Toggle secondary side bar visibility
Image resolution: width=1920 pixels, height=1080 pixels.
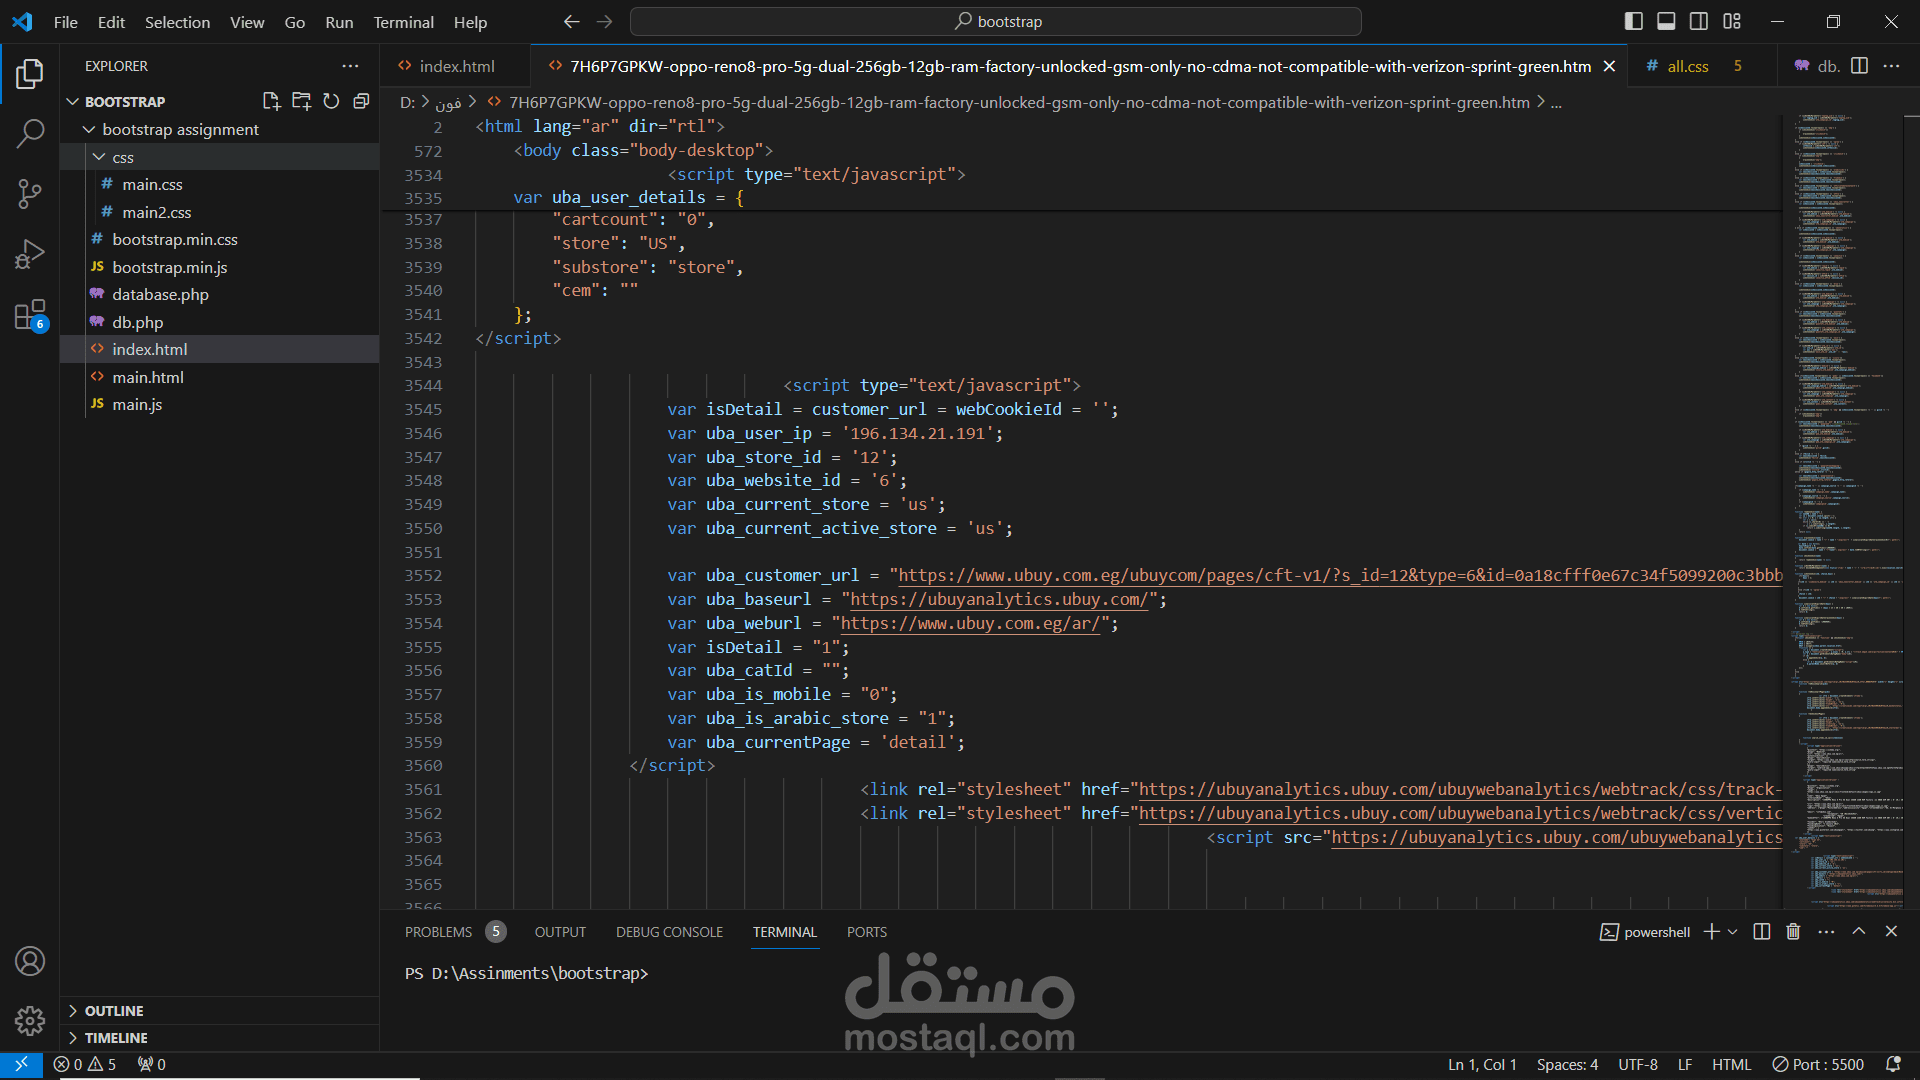pyautogui.click(x=1699, y=21)
